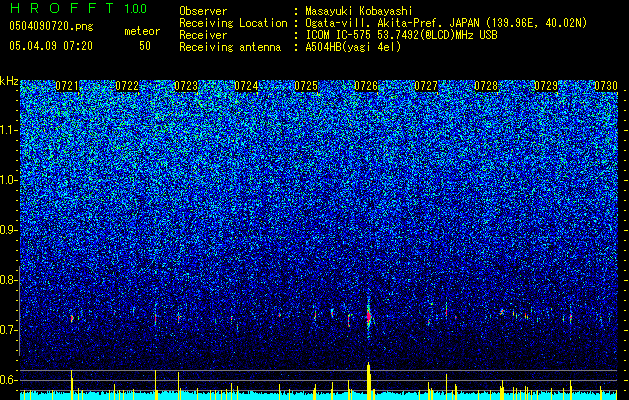Image resolution: width=629 pixels, height=400 pixels.
Task: Click the 'meteor' label
Action: (142, 31)
